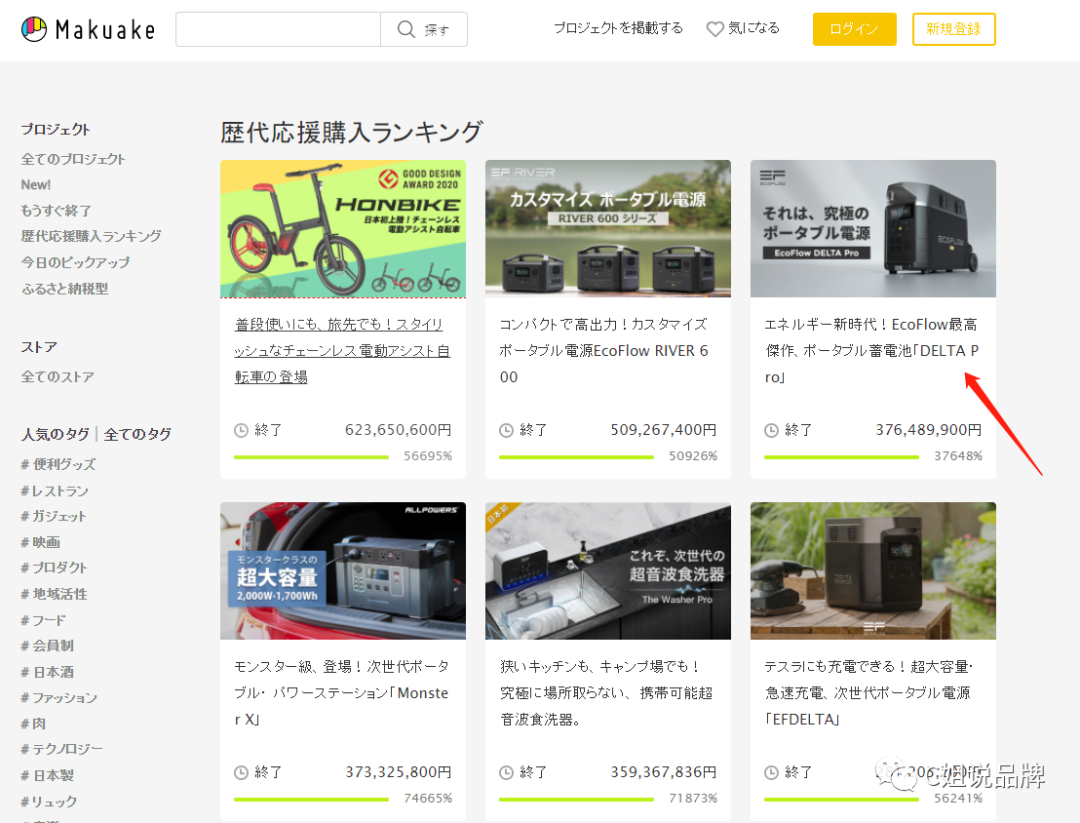1080x823 pixels.
Task: Click the search magnifier icon
Action: (x=406, y=29)
